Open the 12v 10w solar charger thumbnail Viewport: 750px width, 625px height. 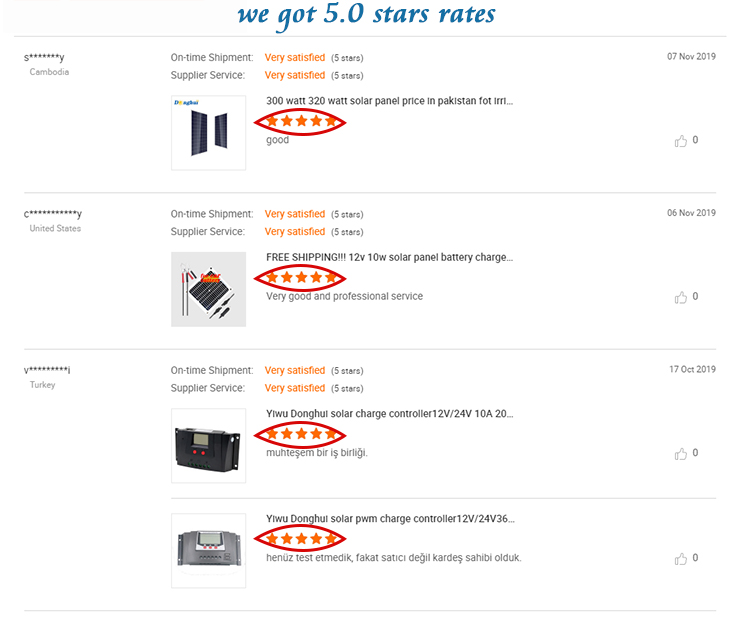pos(208,289)
